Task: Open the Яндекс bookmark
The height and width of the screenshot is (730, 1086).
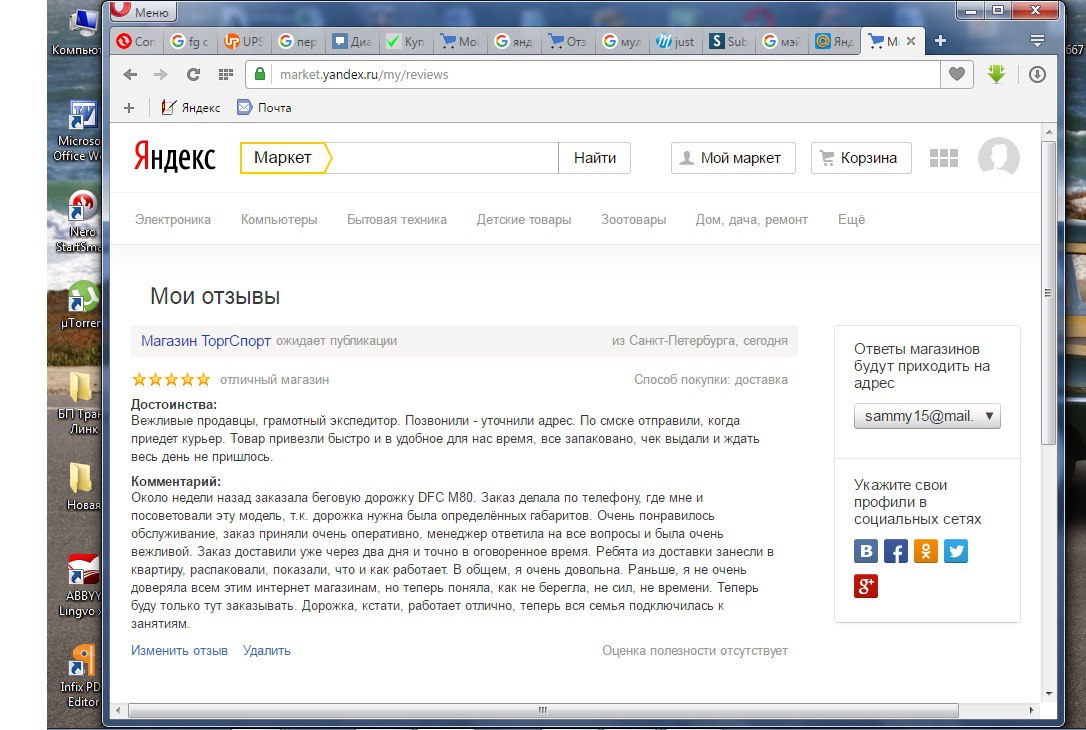Action: (x=190, y=107)
